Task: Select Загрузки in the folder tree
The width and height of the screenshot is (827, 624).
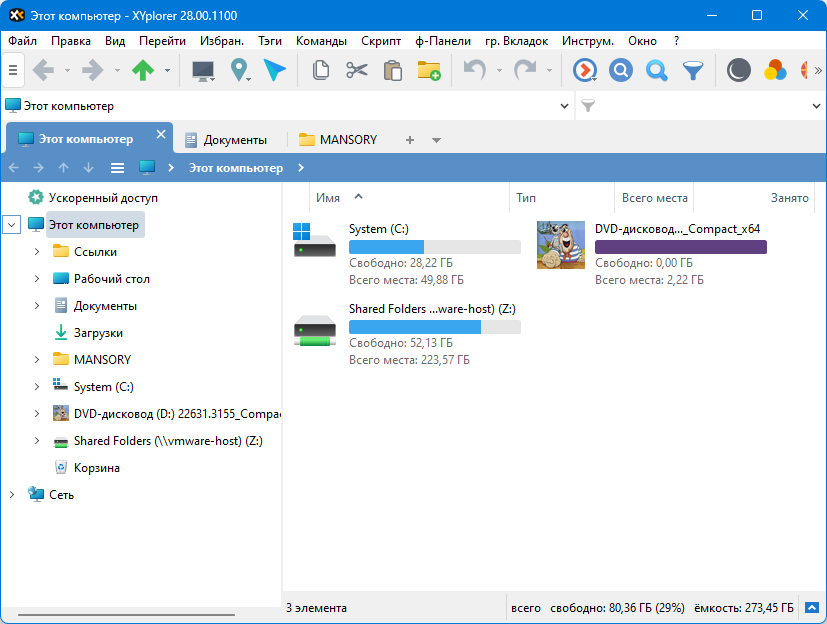Action: click(98, 333)
